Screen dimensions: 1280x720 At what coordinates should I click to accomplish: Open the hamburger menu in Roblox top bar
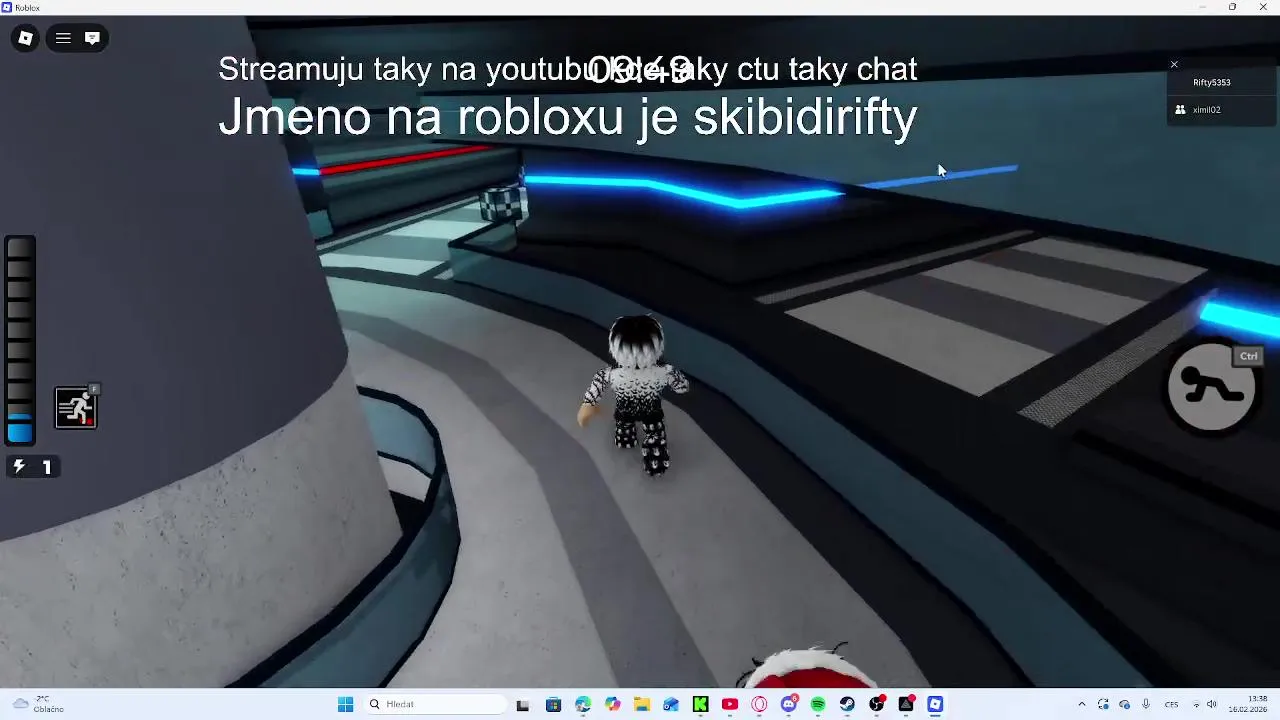[x=63, y=38]
